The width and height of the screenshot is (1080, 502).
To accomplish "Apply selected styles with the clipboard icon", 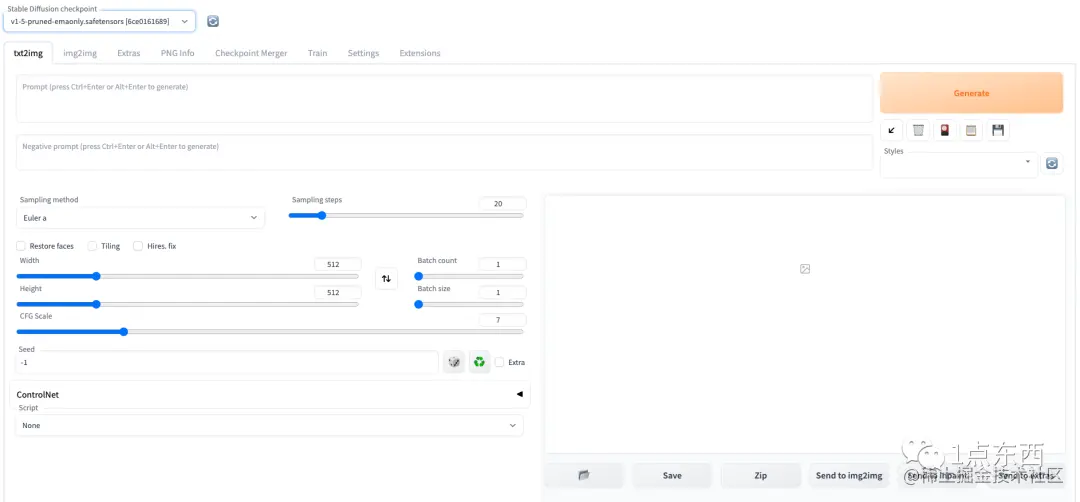I will [971, 130].
